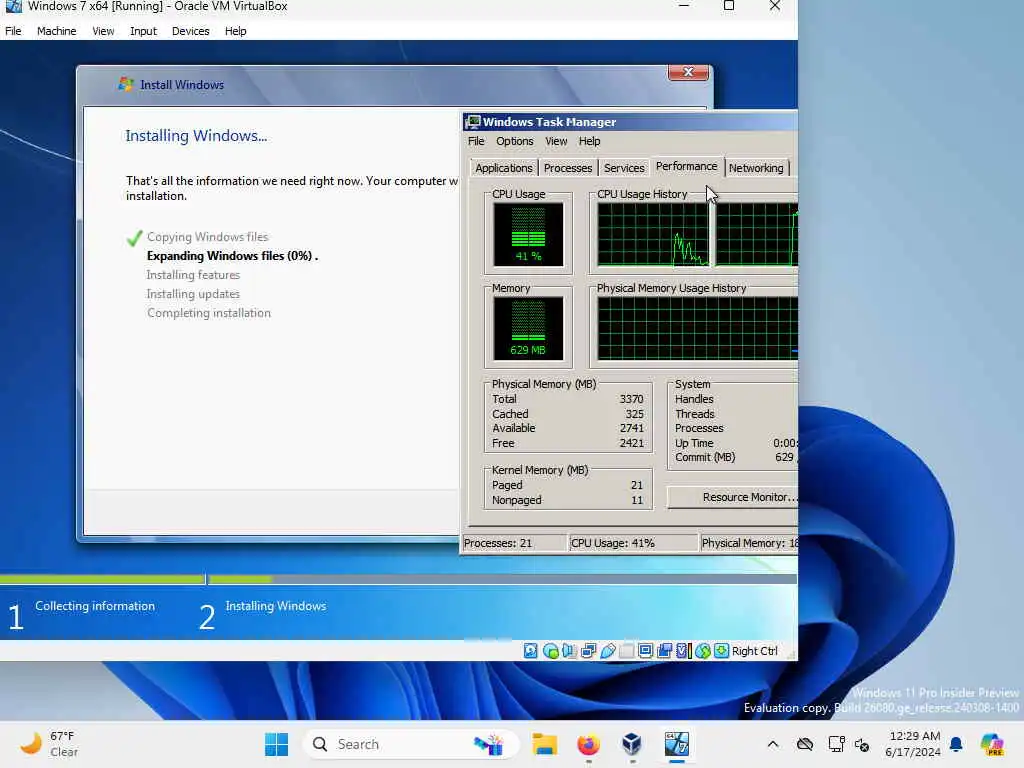Screen dimensions: 1024x768
Task: Click the CPU Usage History graph
Action: (697, 234)
